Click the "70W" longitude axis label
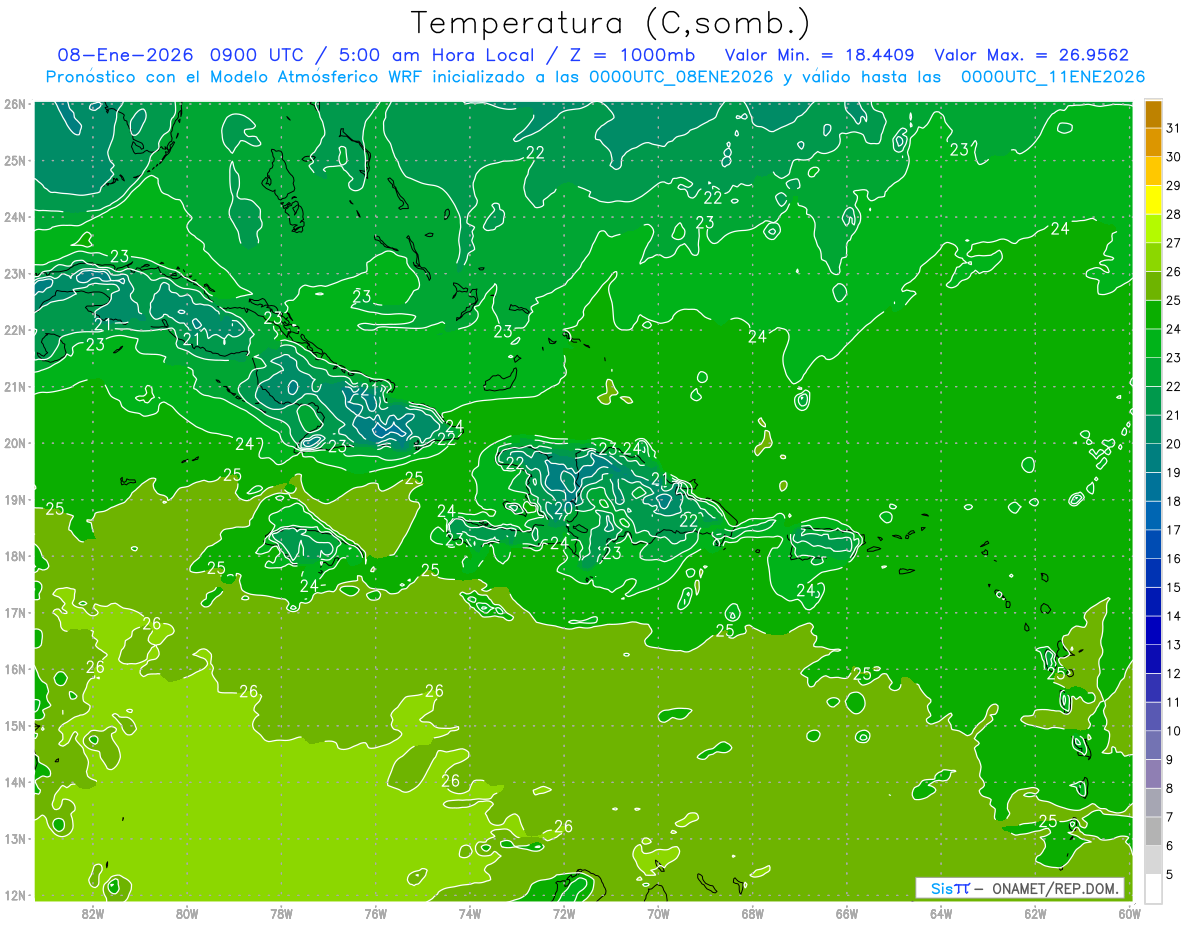Viewport: 1200px width, 927px height. pyautogui.click(x=658, y=912)
